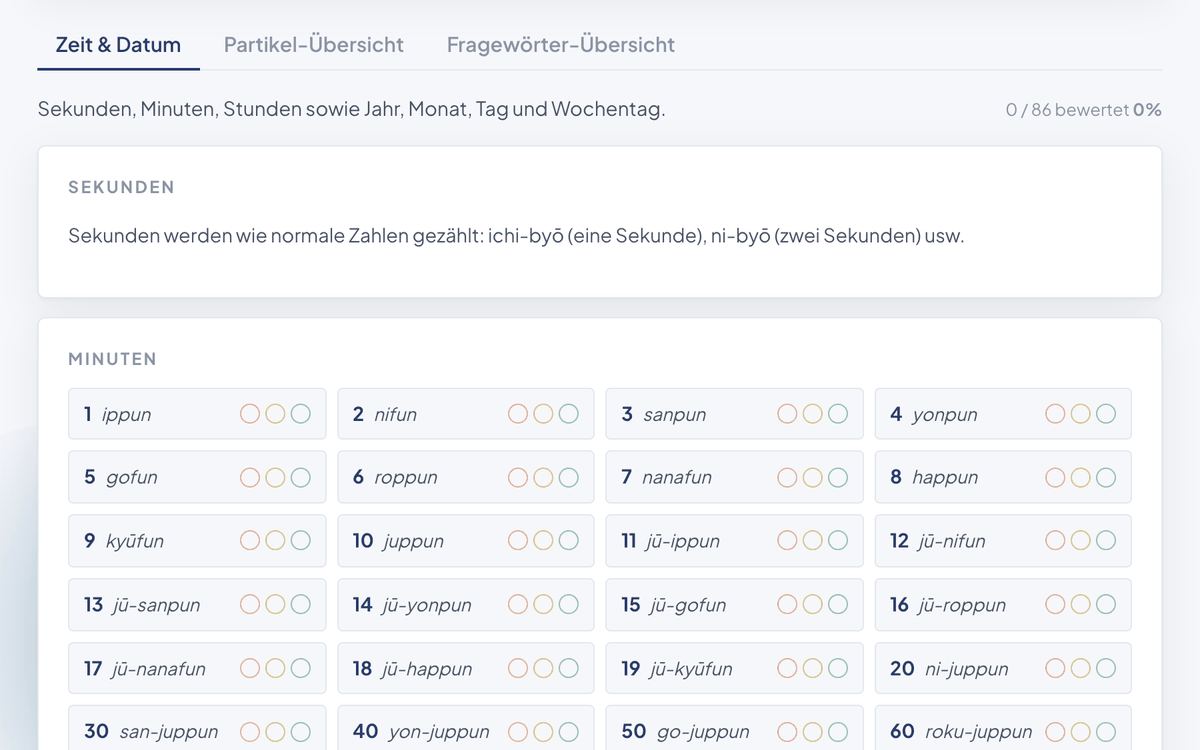Image resolution: width=1200 pixels, height=750 pixels.
Task: Click the '60 roku-juppun' label
Action: coord(961,732)
